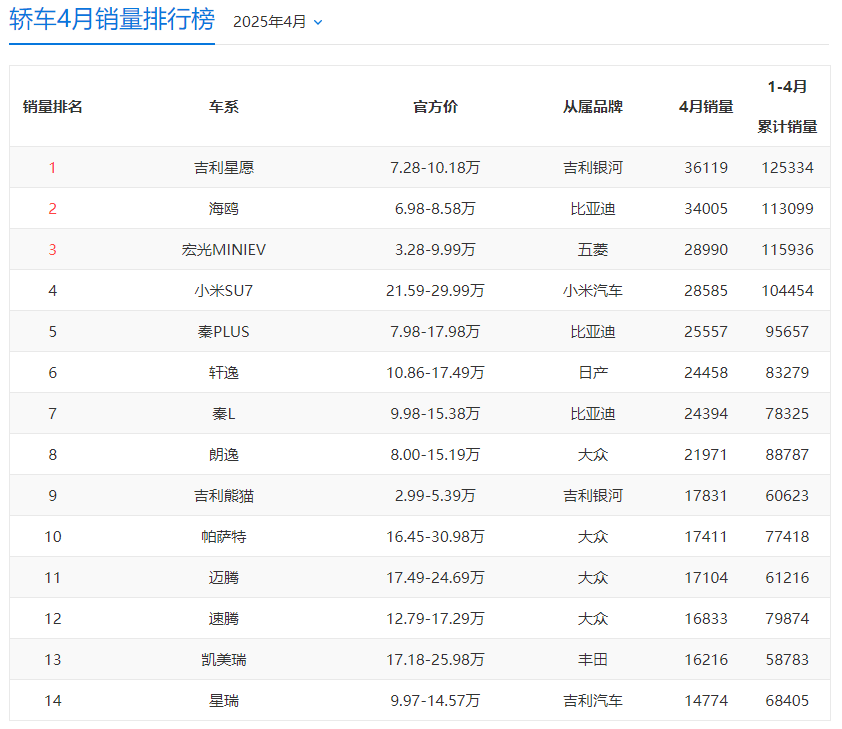This screenshot has height=729, width=842.
Task: Click the 累计销量 column header
Action: [x=787, y=127]
